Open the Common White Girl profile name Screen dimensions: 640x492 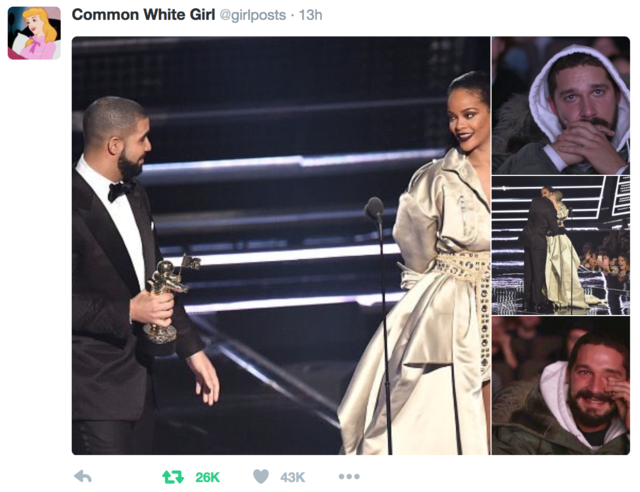(143, 15)
